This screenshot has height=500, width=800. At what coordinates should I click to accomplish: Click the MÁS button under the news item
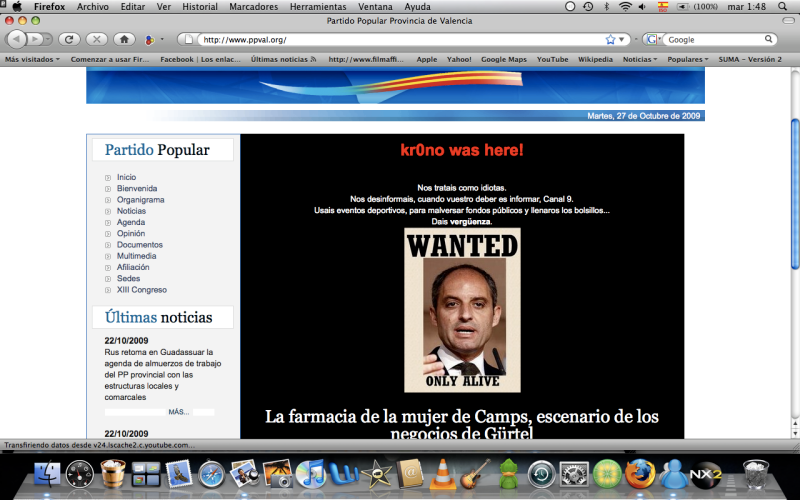(x=179, y=412)
